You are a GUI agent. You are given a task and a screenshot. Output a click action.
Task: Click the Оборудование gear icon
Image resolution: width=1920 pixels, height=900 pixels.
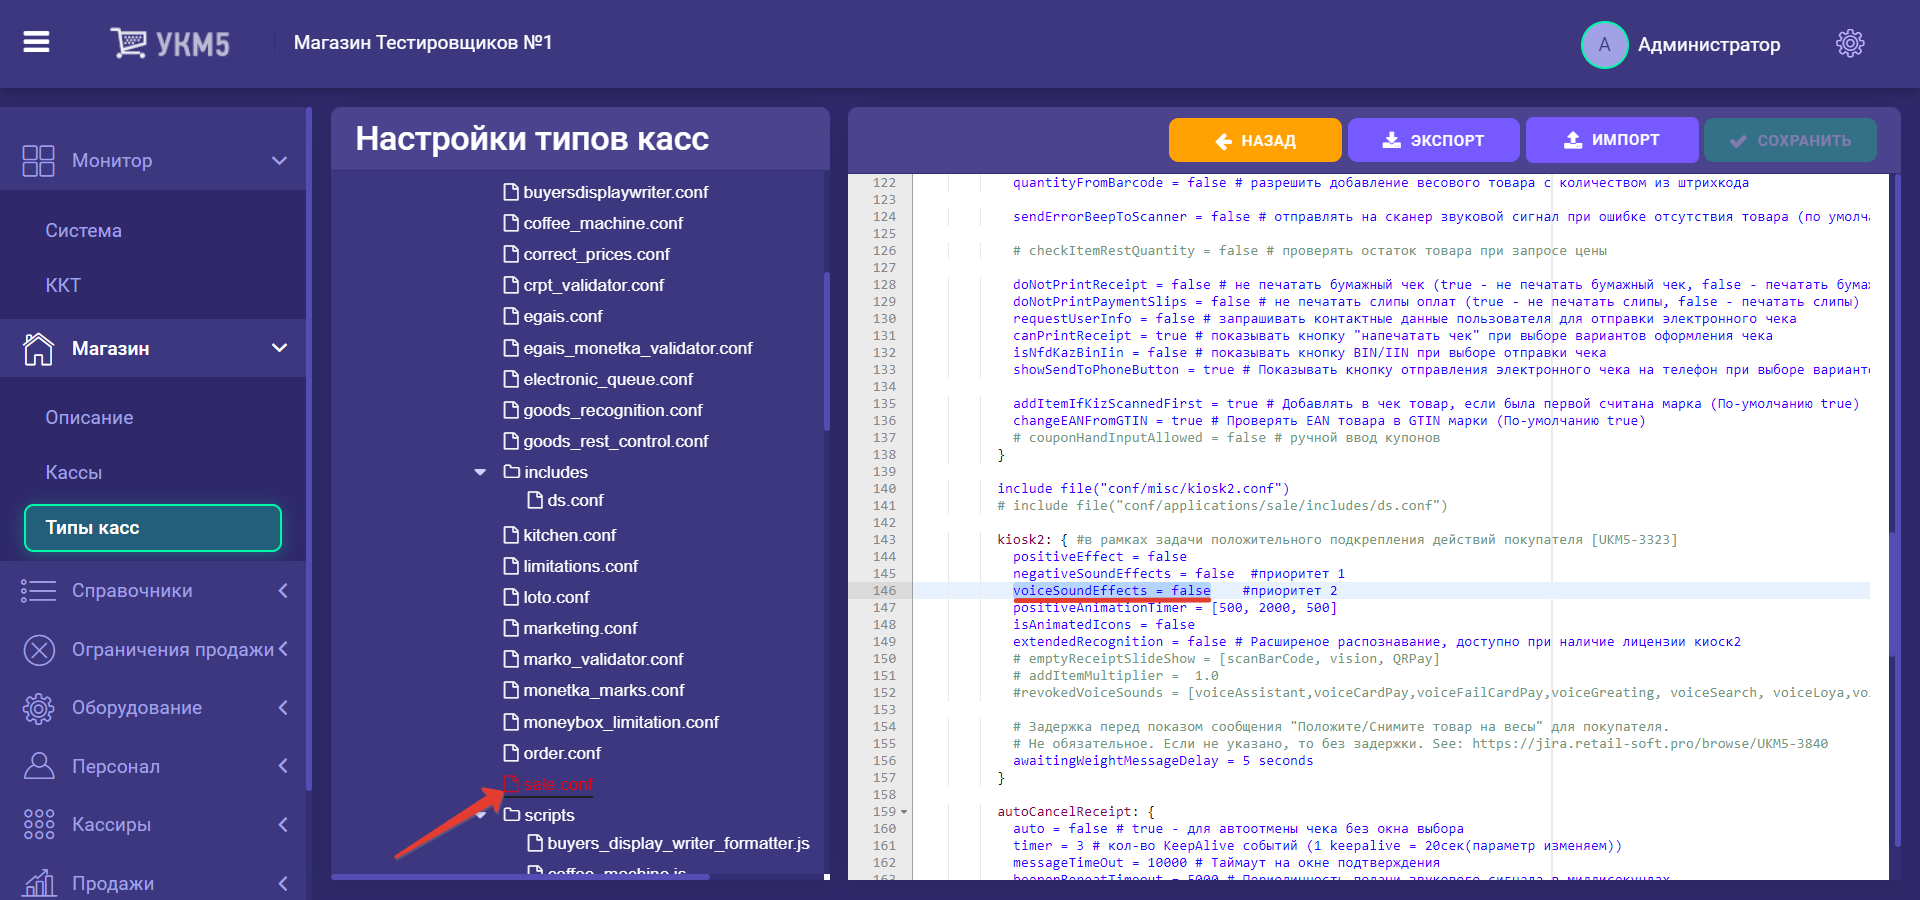pyautogui.click(x=38, y=708)
